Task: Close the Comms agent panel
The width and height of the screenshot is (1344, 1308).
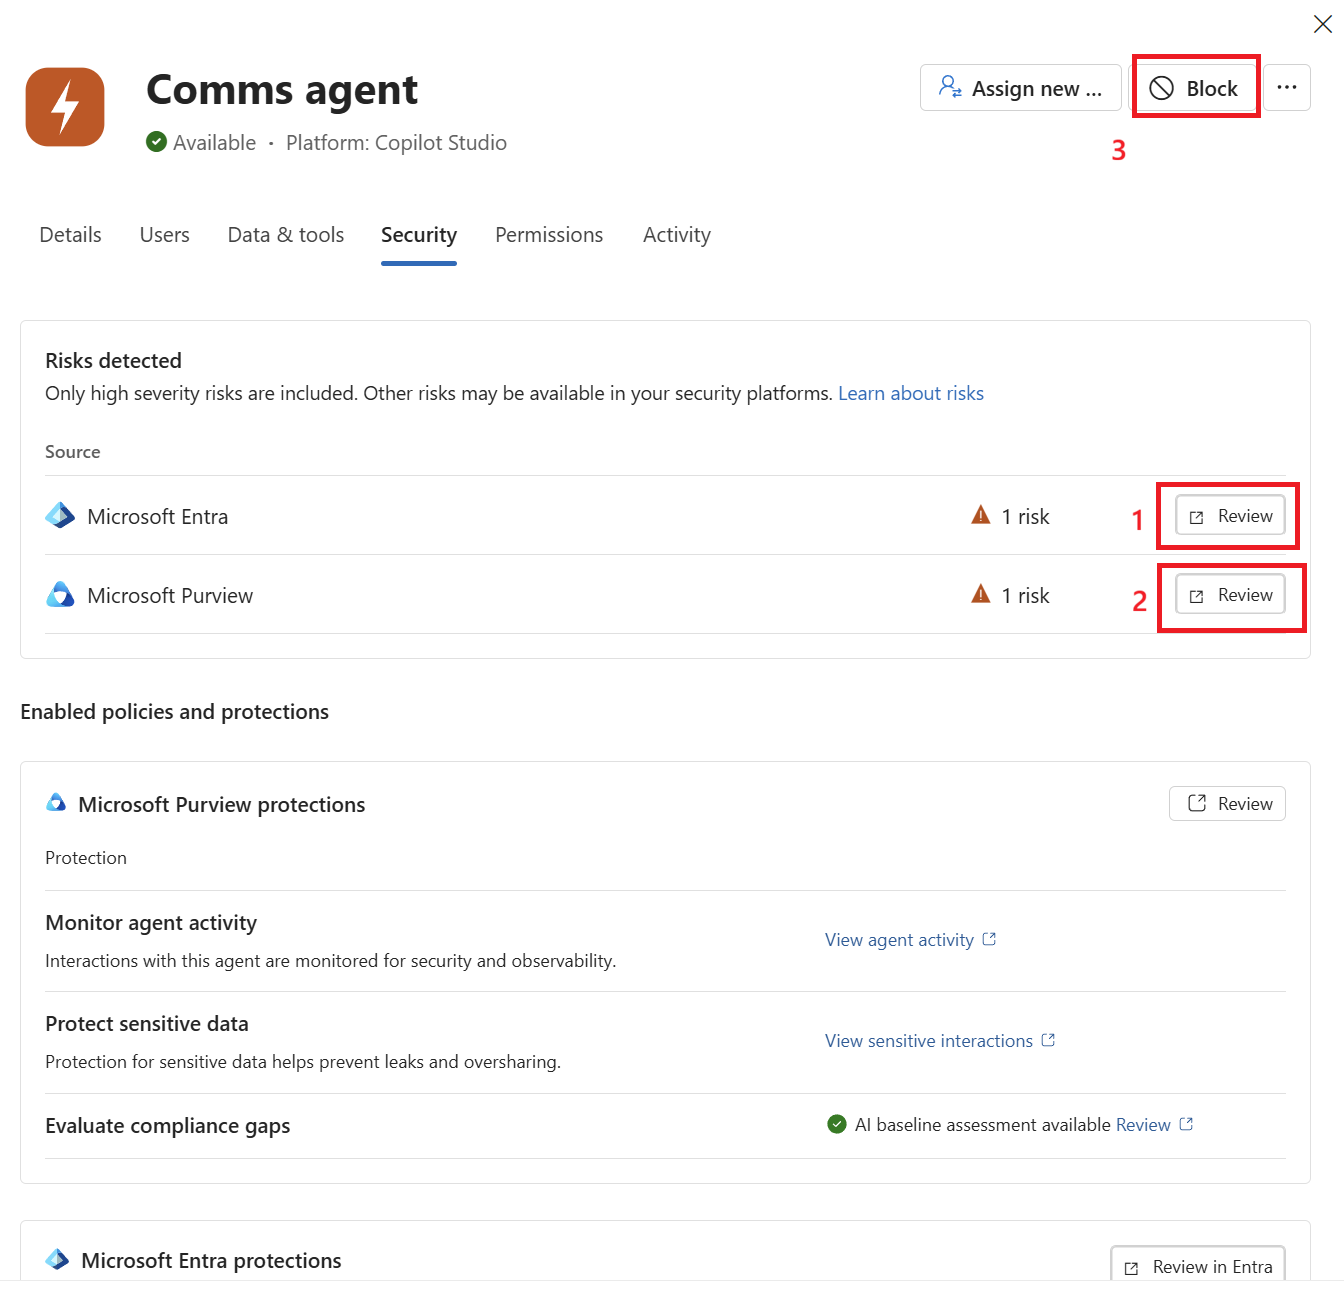Action: pyautogui.click(x=1322, y=24)
